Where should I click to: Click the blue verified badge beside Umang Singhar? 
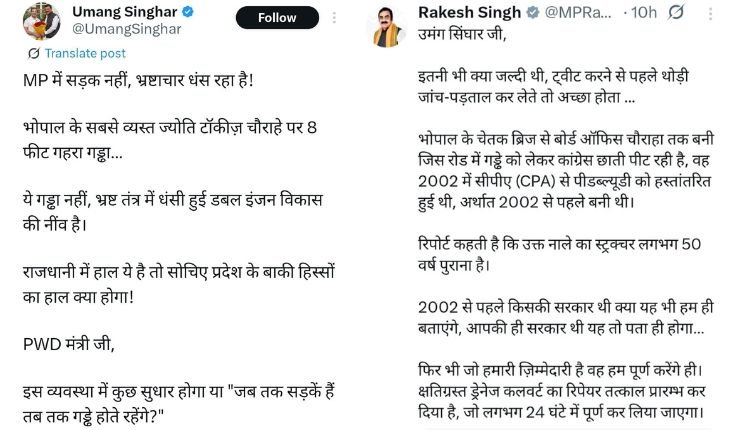tap(188, 11)
